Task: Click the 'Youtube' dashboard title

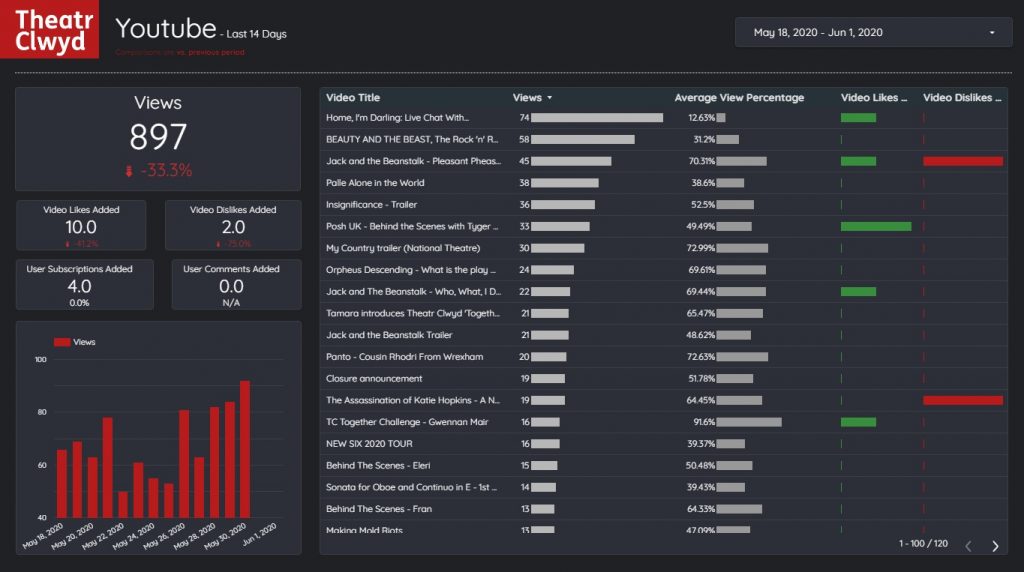Action: (166, 29)
